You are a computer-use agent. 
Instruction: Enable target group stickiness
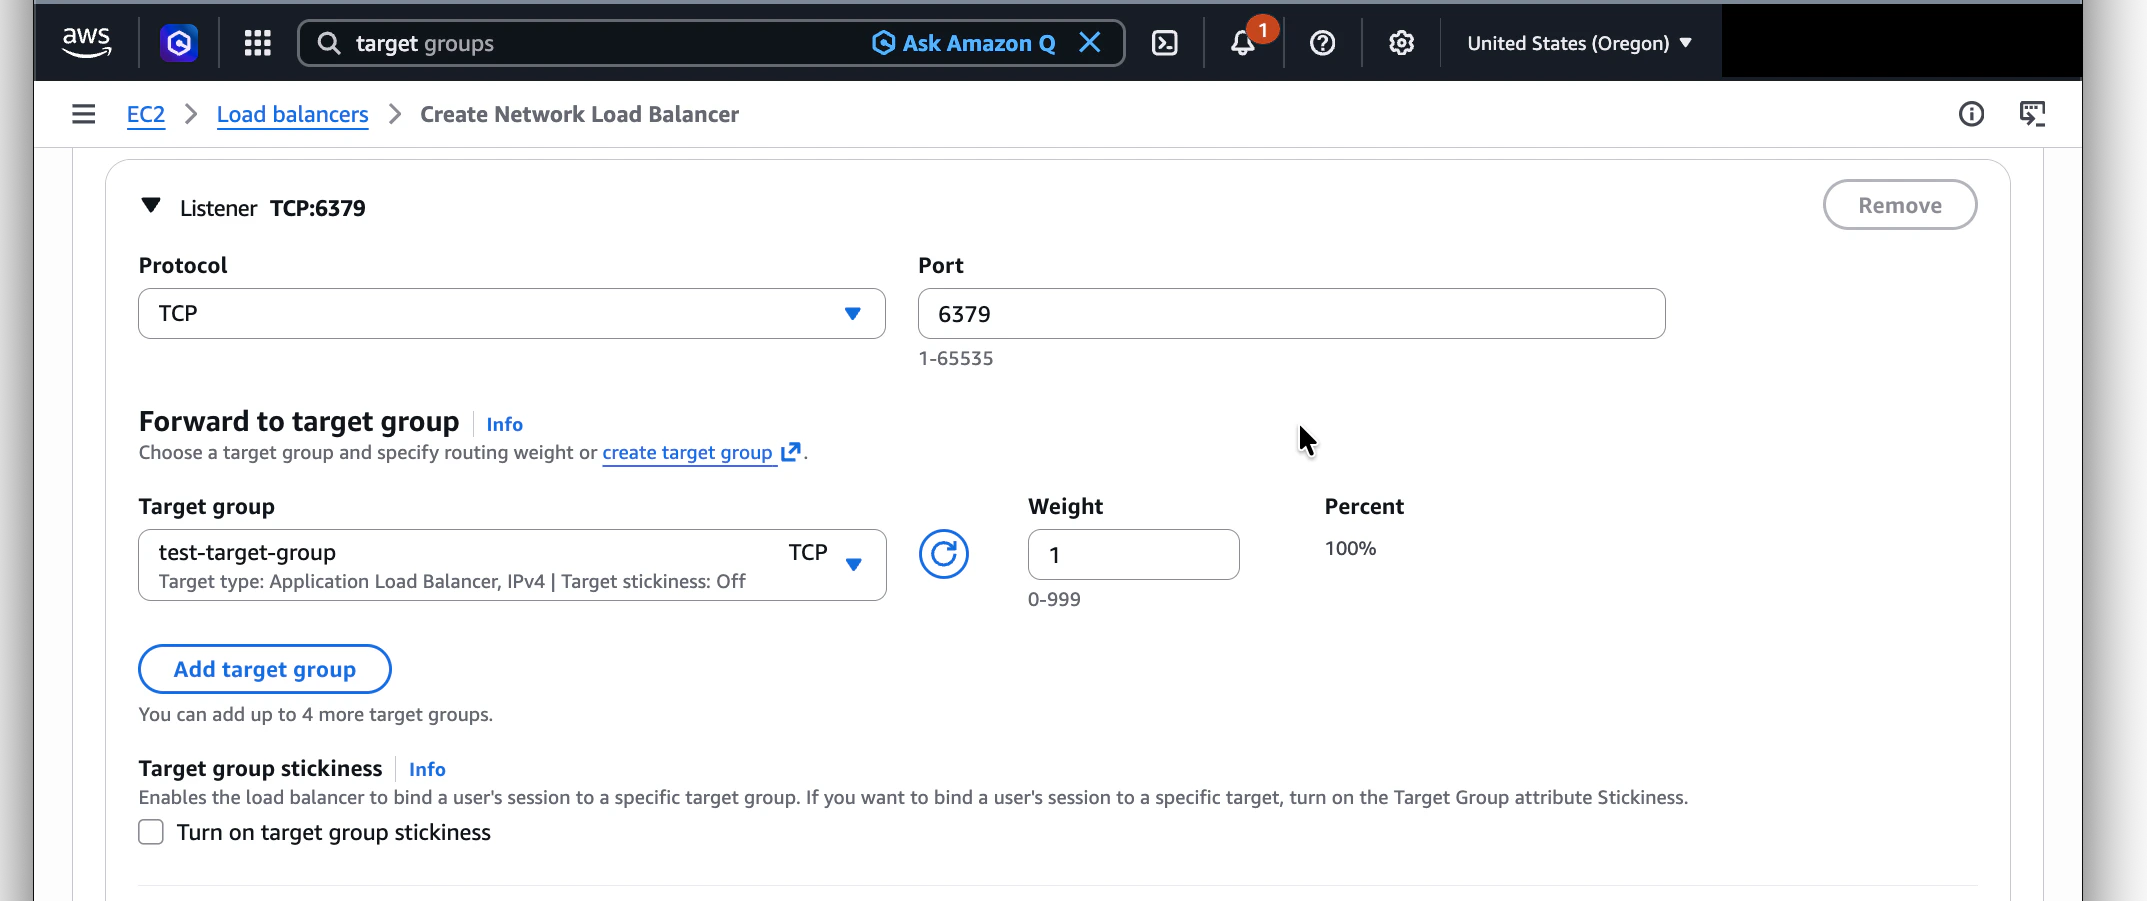[150, 831]
